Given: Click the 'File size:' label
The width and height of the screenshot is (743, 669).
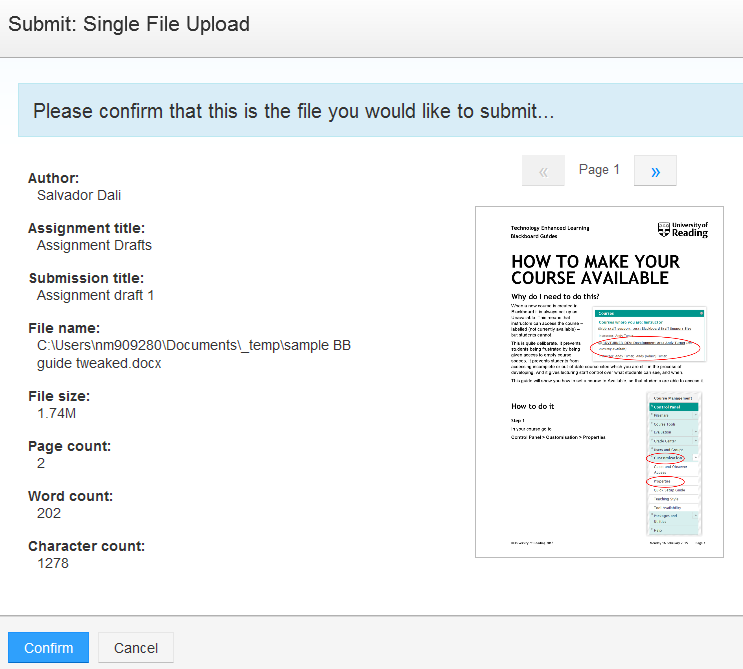Looking at the screenshot, I should (59, 396).
